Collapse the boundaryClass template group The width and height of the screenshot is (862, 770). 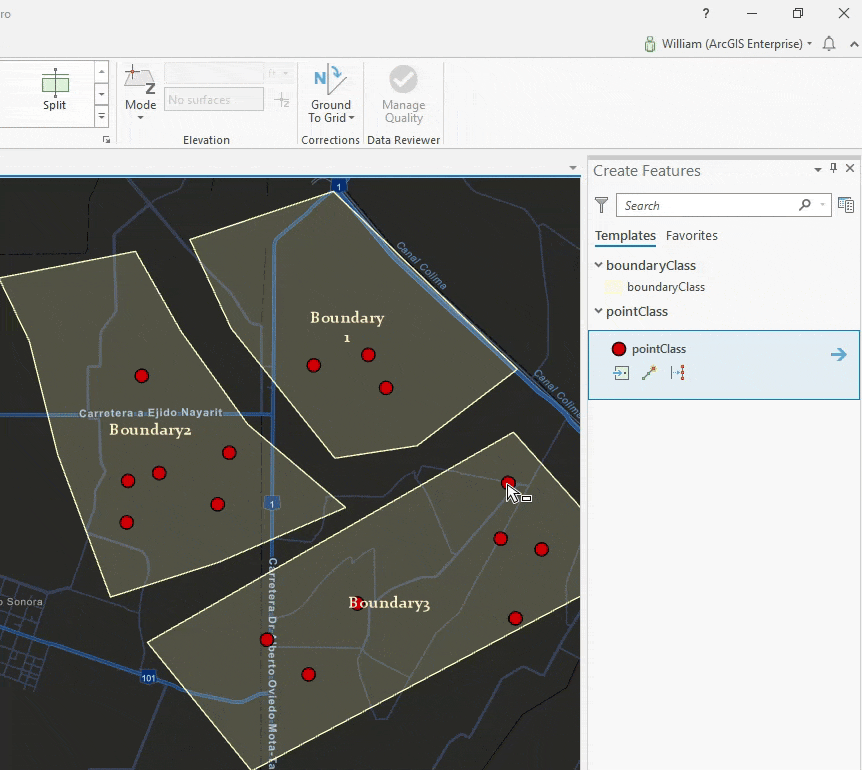(598, 265)
